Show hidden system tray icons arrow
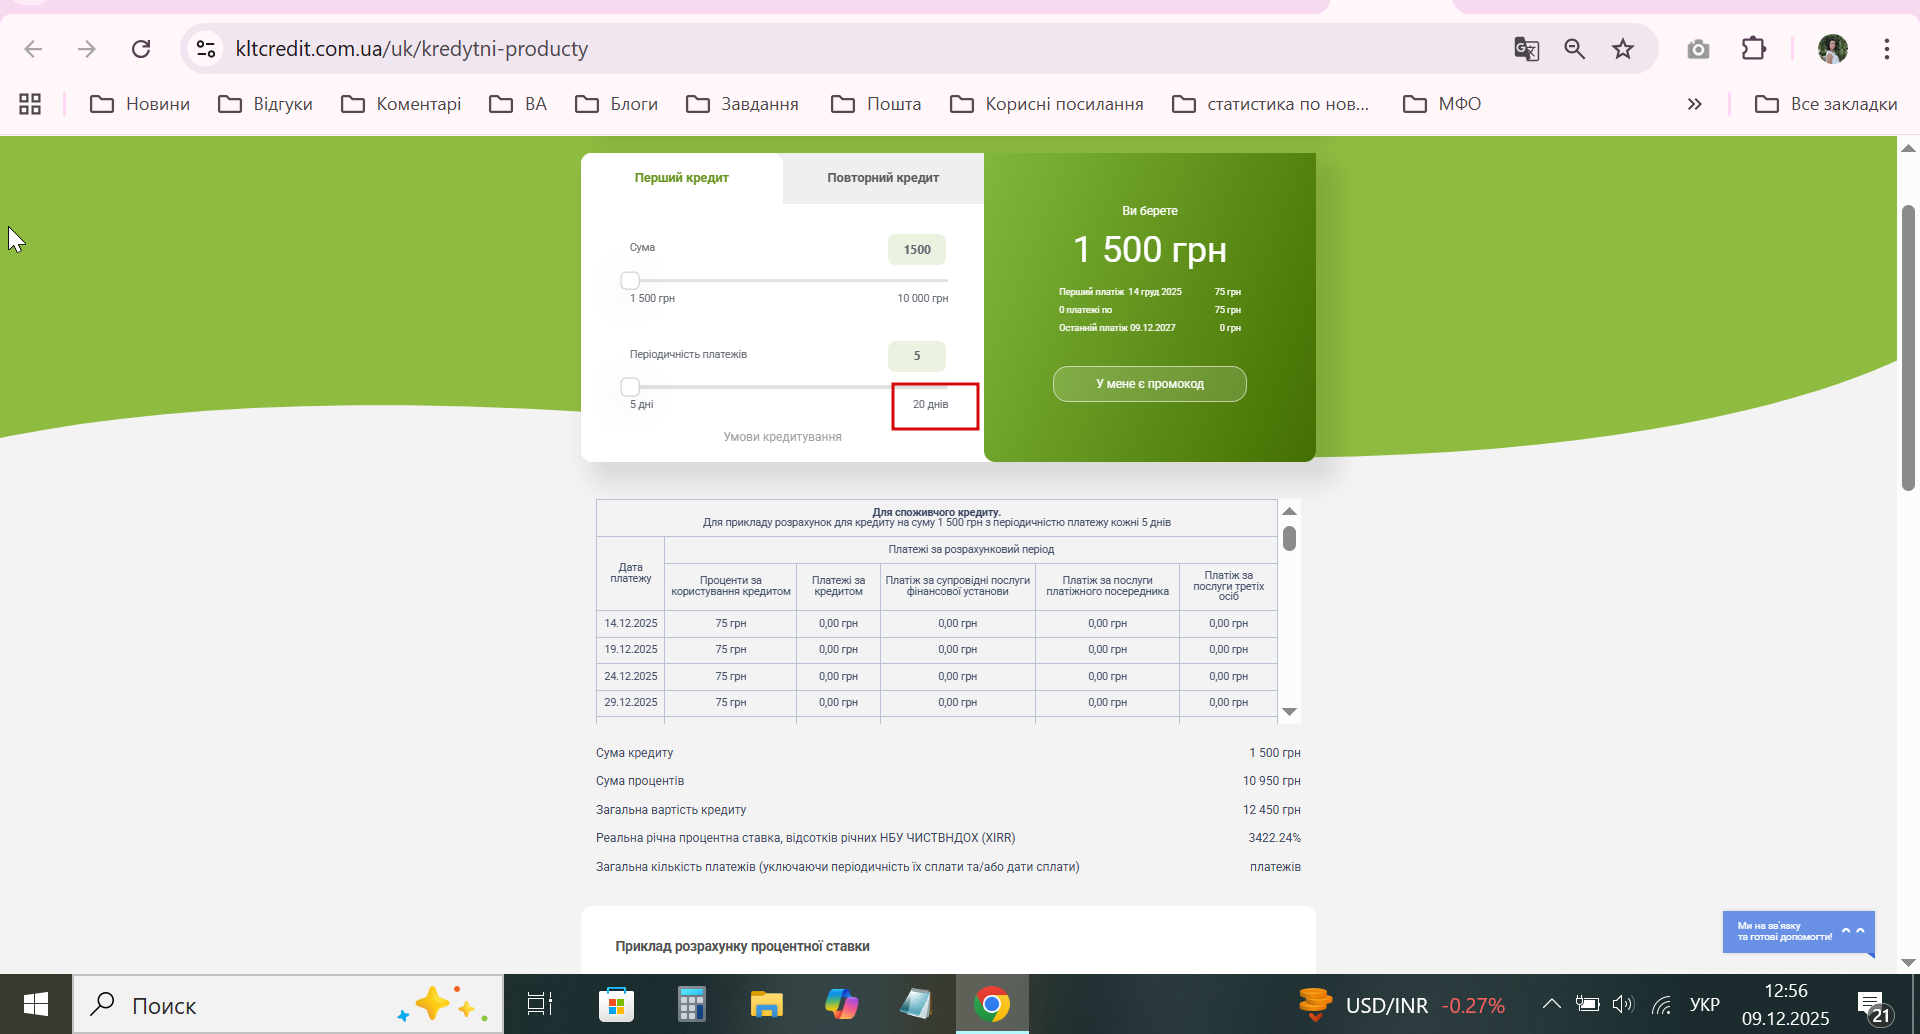This screenshot has height=1034, width=1920. coord(1551,1004)
